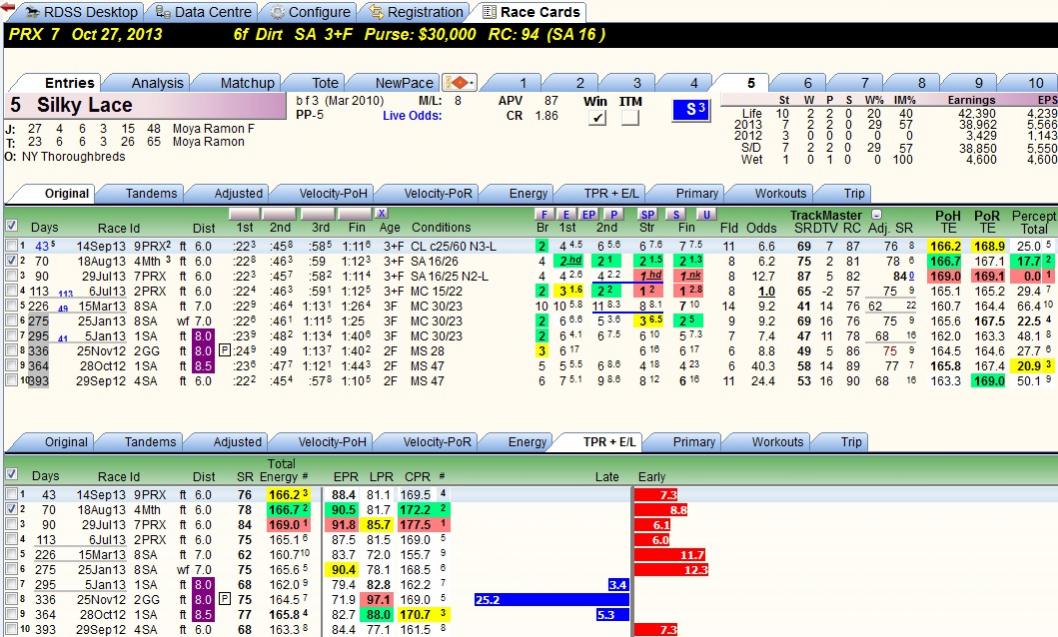Click the P marker icon in the lower 25Nov12 row
Screen dimensions: 1058x637
pos(225,599)
